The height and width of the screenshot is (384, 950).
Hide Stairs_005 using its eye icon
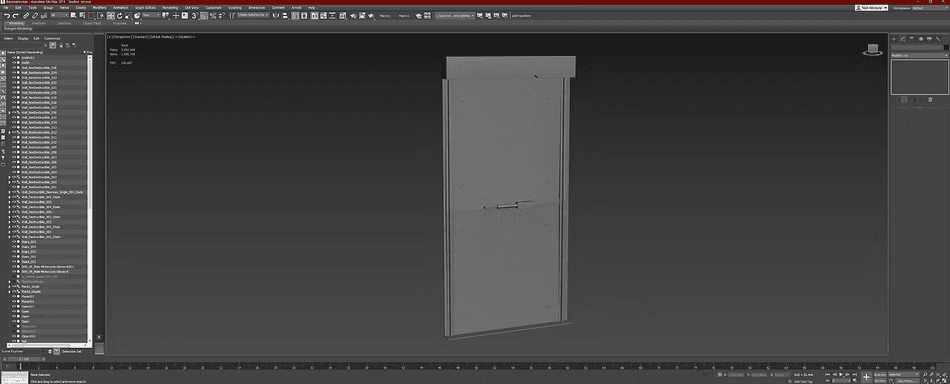(x=14, y=242)
